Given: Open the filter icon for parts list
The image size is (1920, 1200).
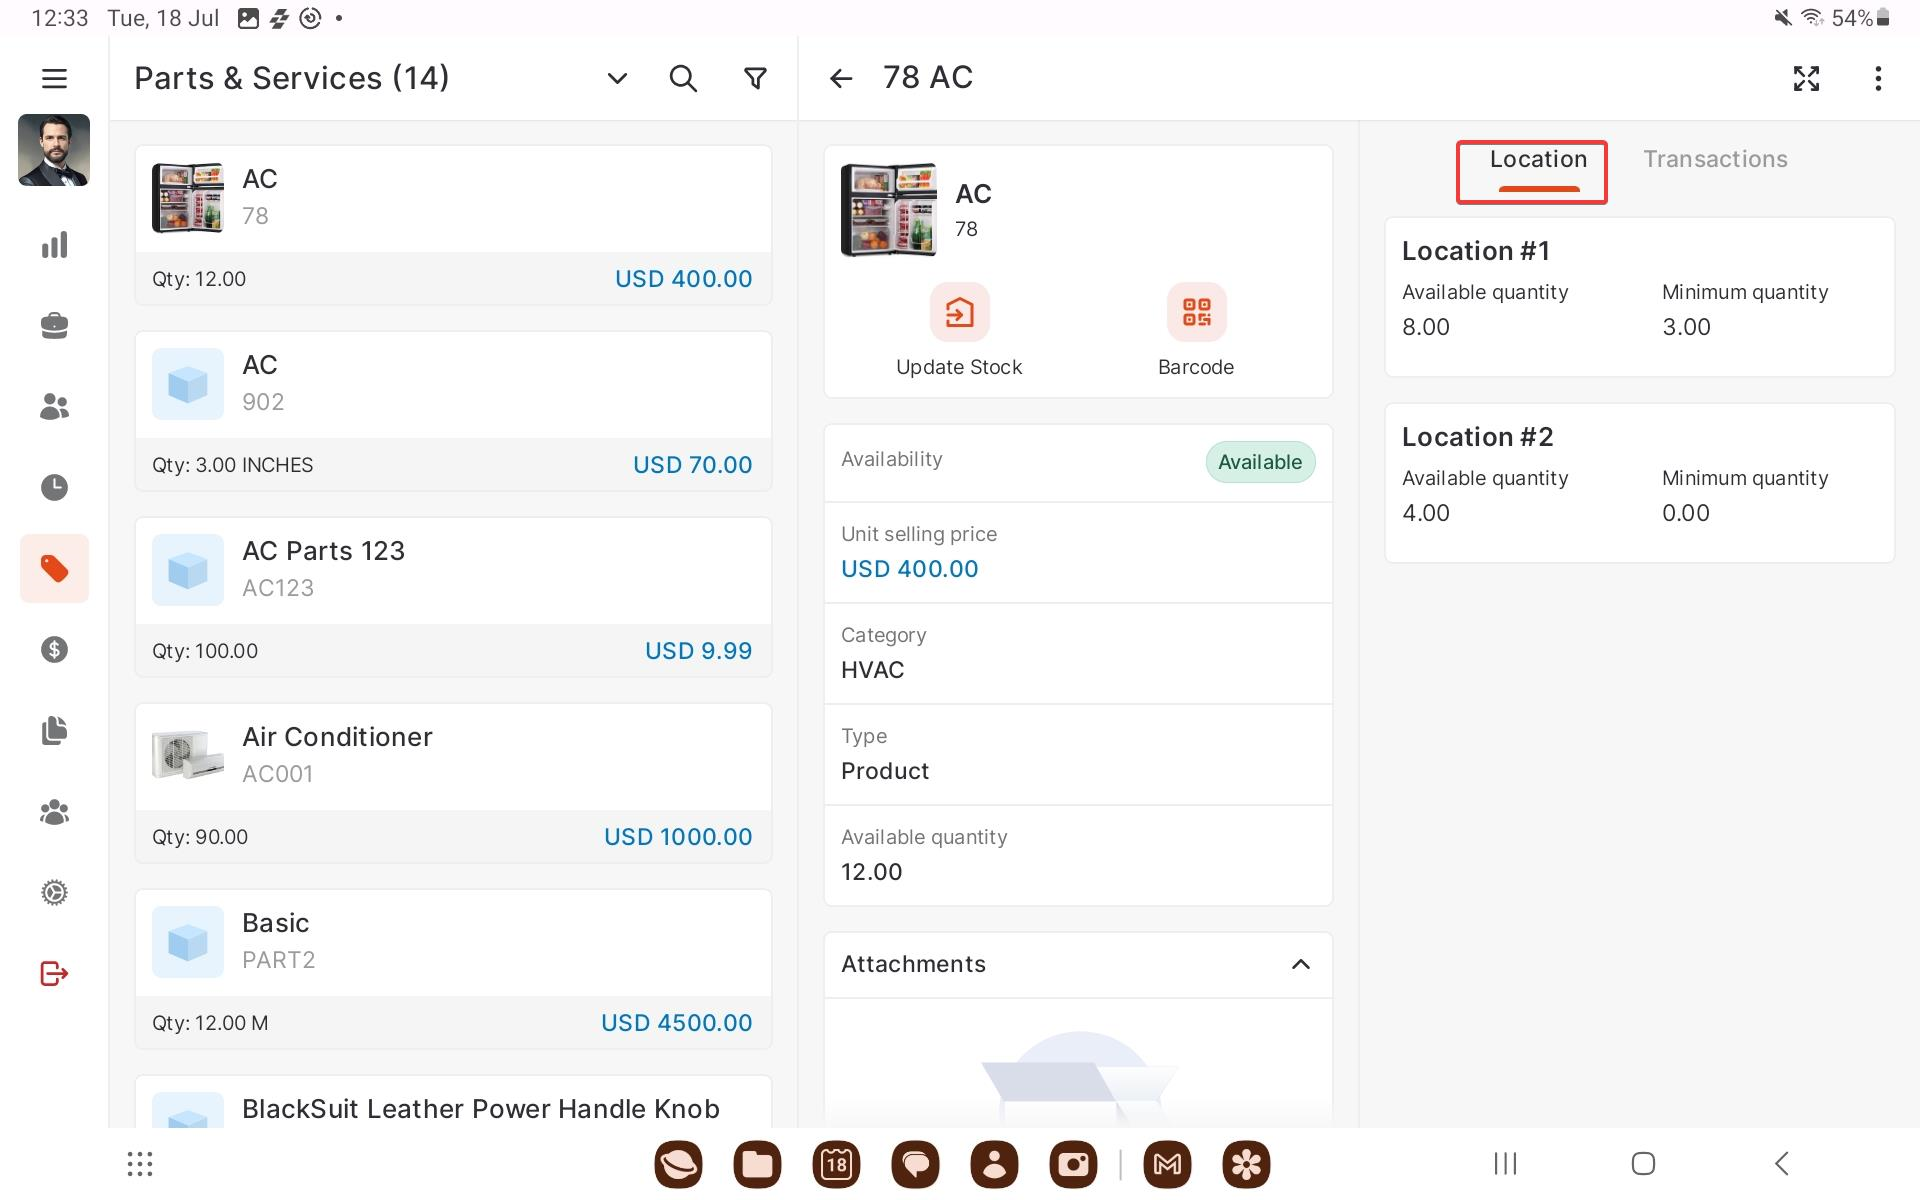Looking at the screenshot, I should point(756,78).
